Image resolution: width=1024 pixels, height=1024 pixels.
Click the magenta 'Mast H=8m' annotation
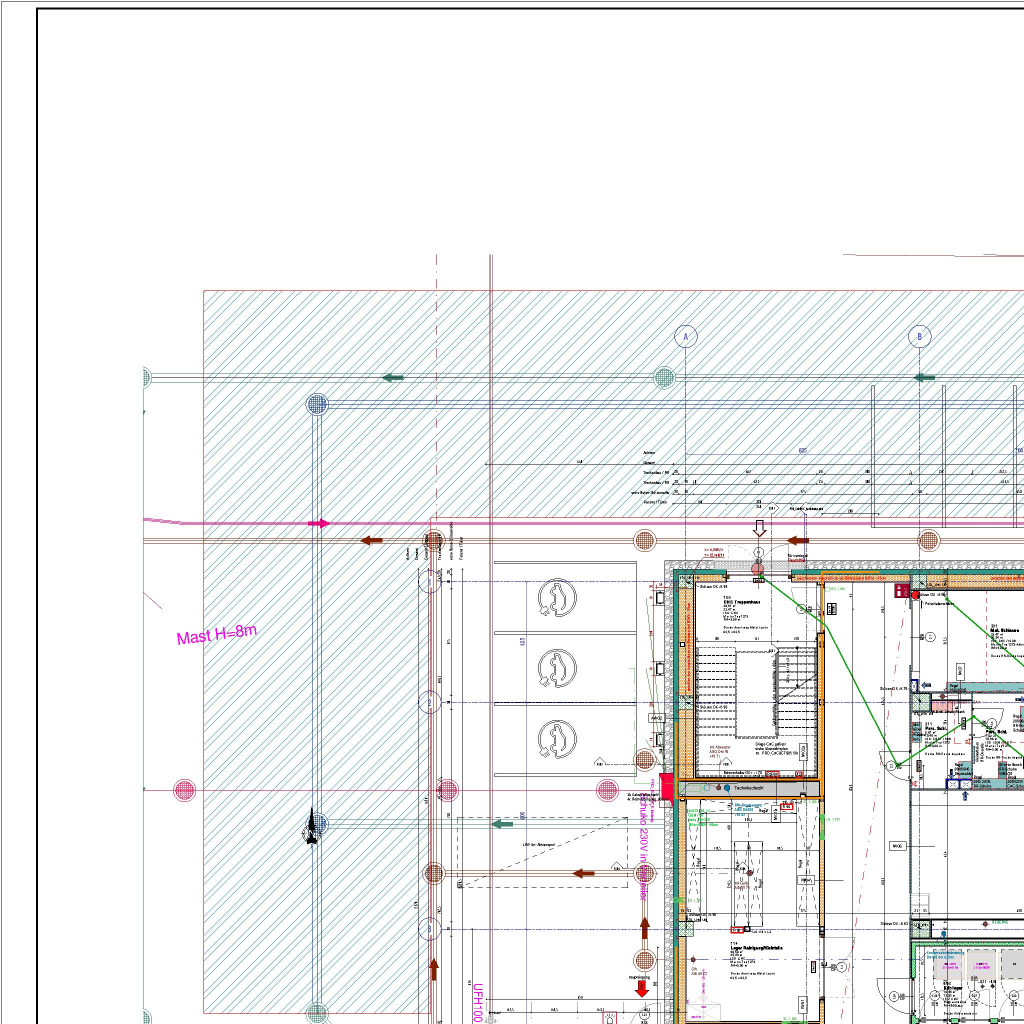click(217, 634)
